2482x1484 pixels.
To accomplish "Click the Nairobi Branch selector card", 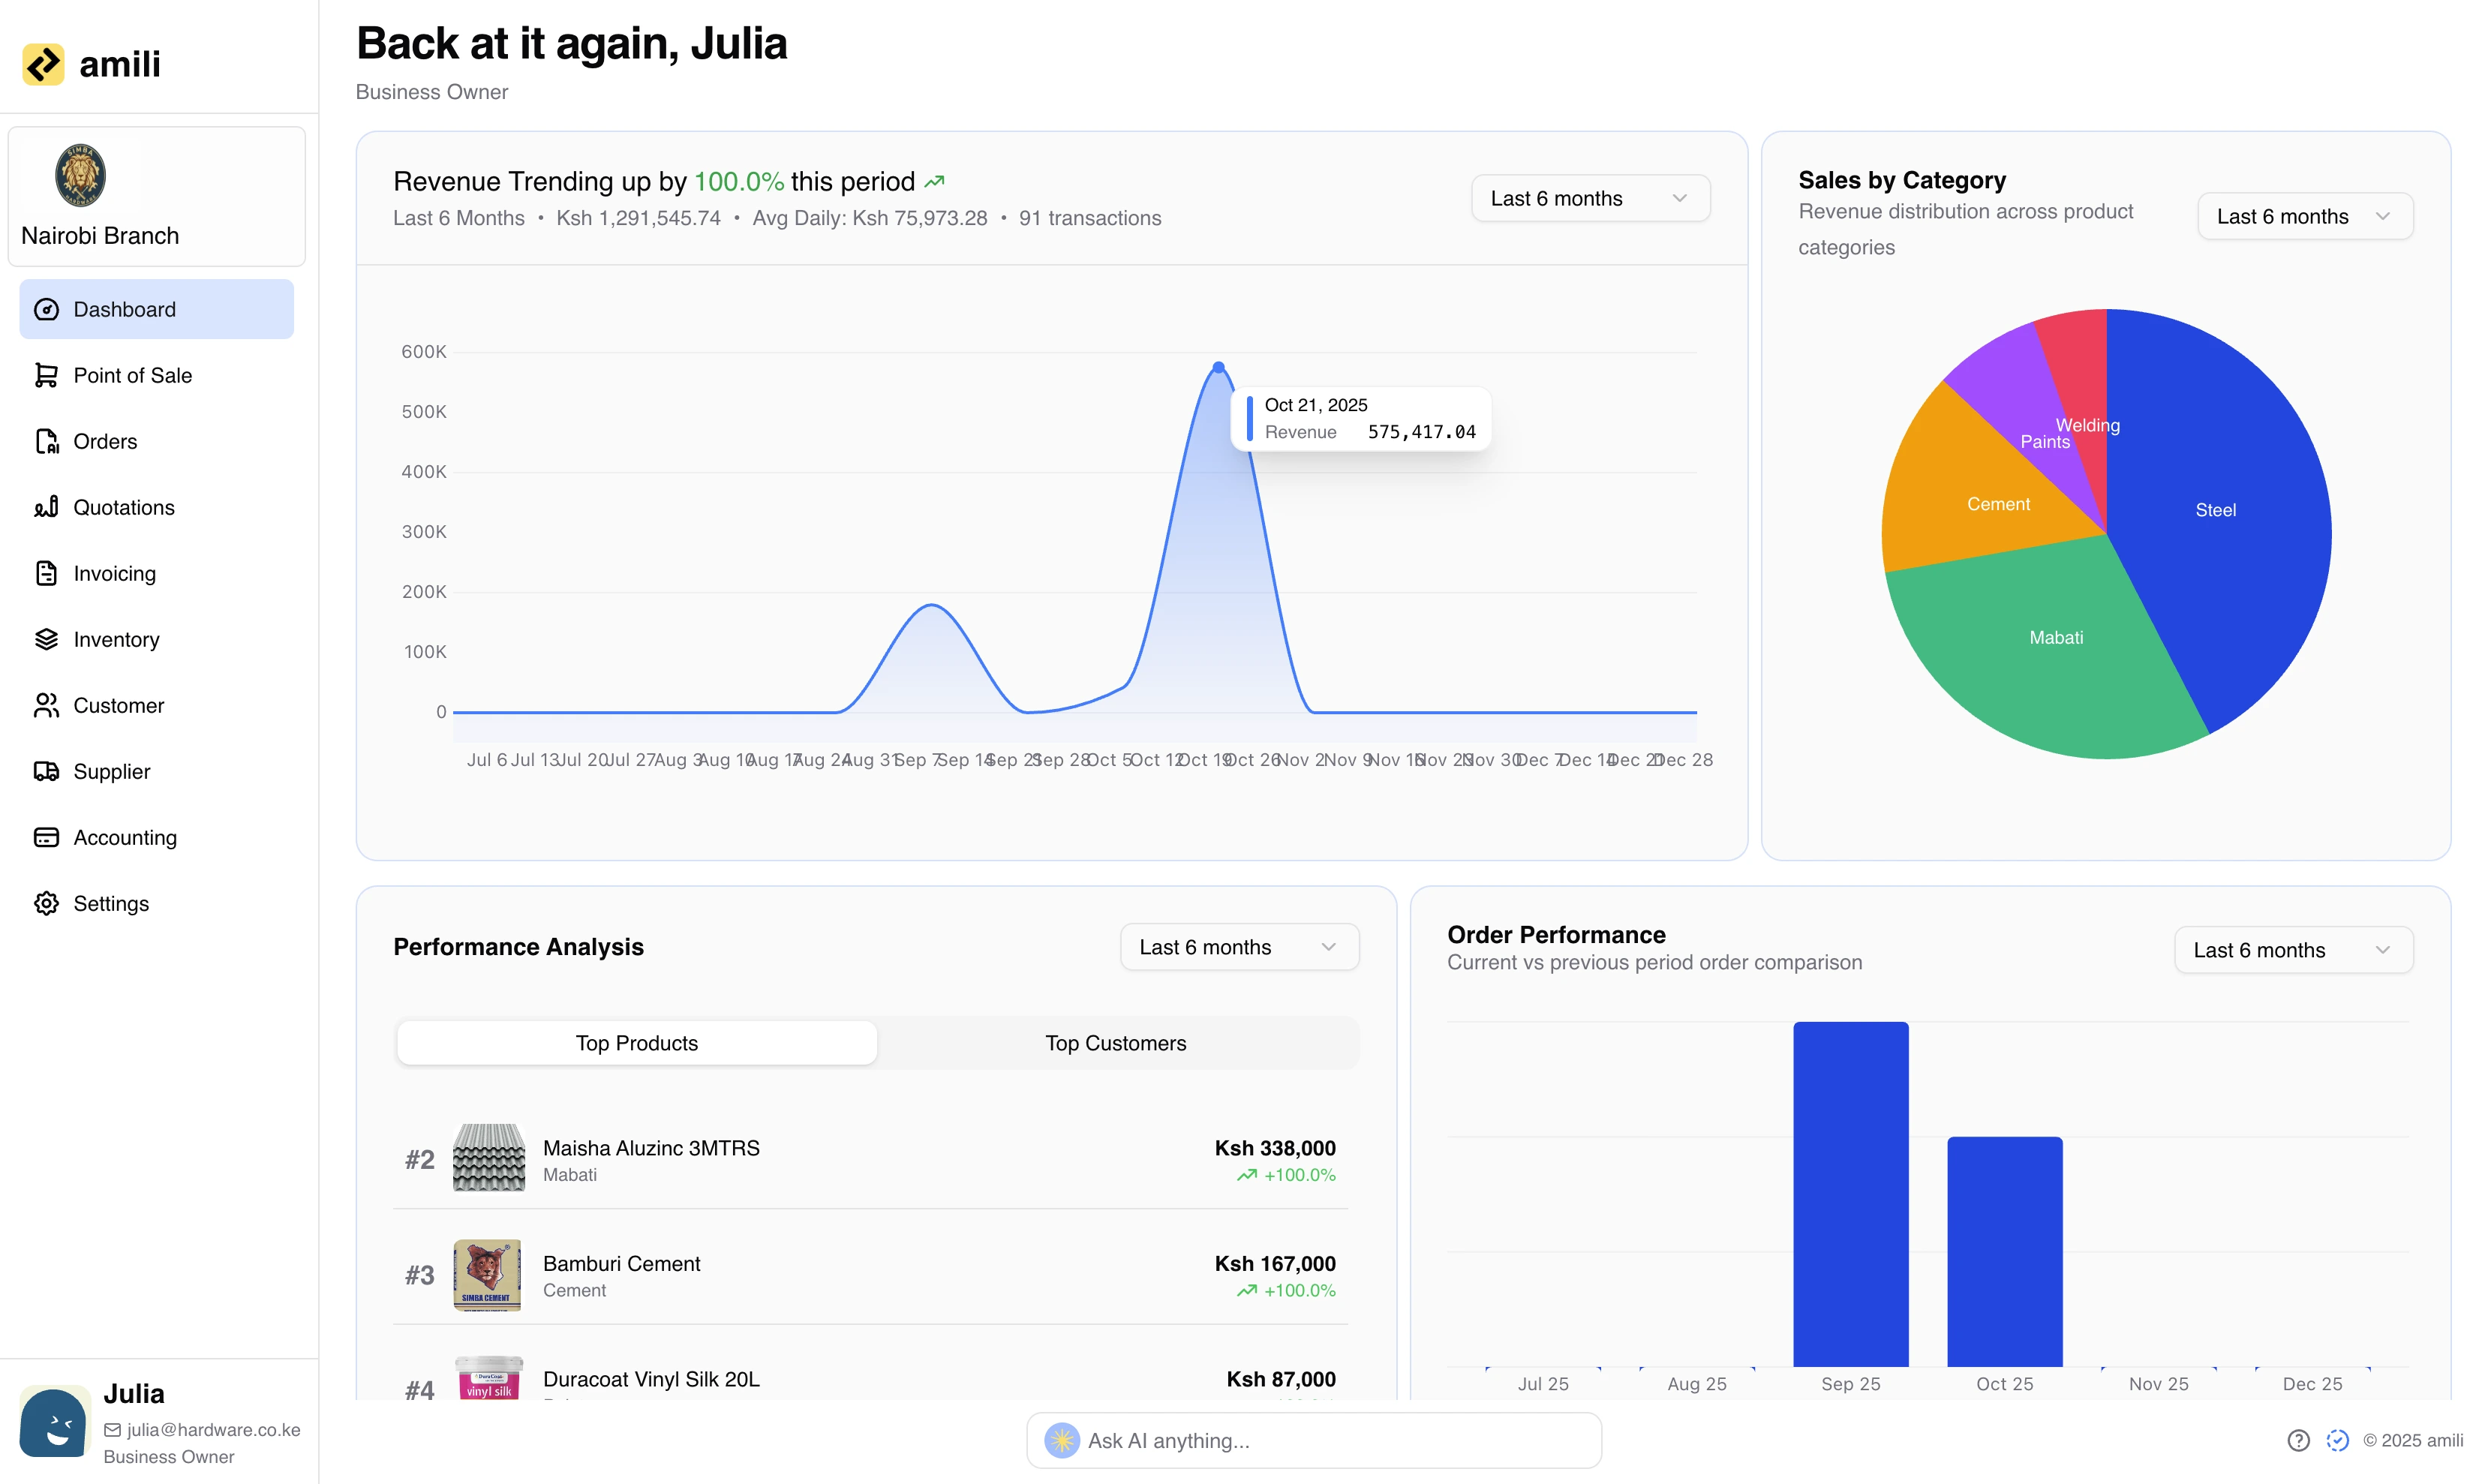I will 156,196.
